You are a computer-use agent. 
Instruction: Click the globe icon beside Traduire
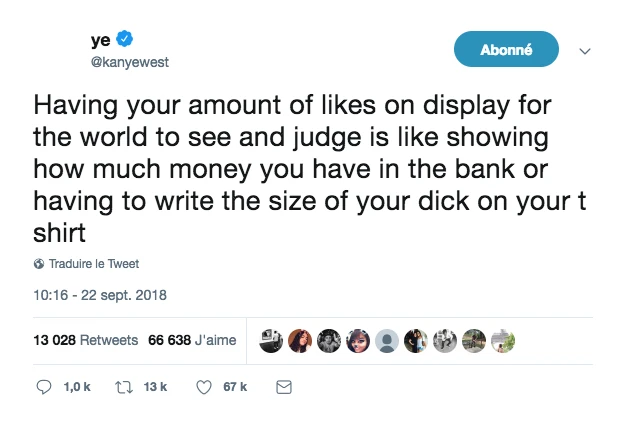click(39, 264)
